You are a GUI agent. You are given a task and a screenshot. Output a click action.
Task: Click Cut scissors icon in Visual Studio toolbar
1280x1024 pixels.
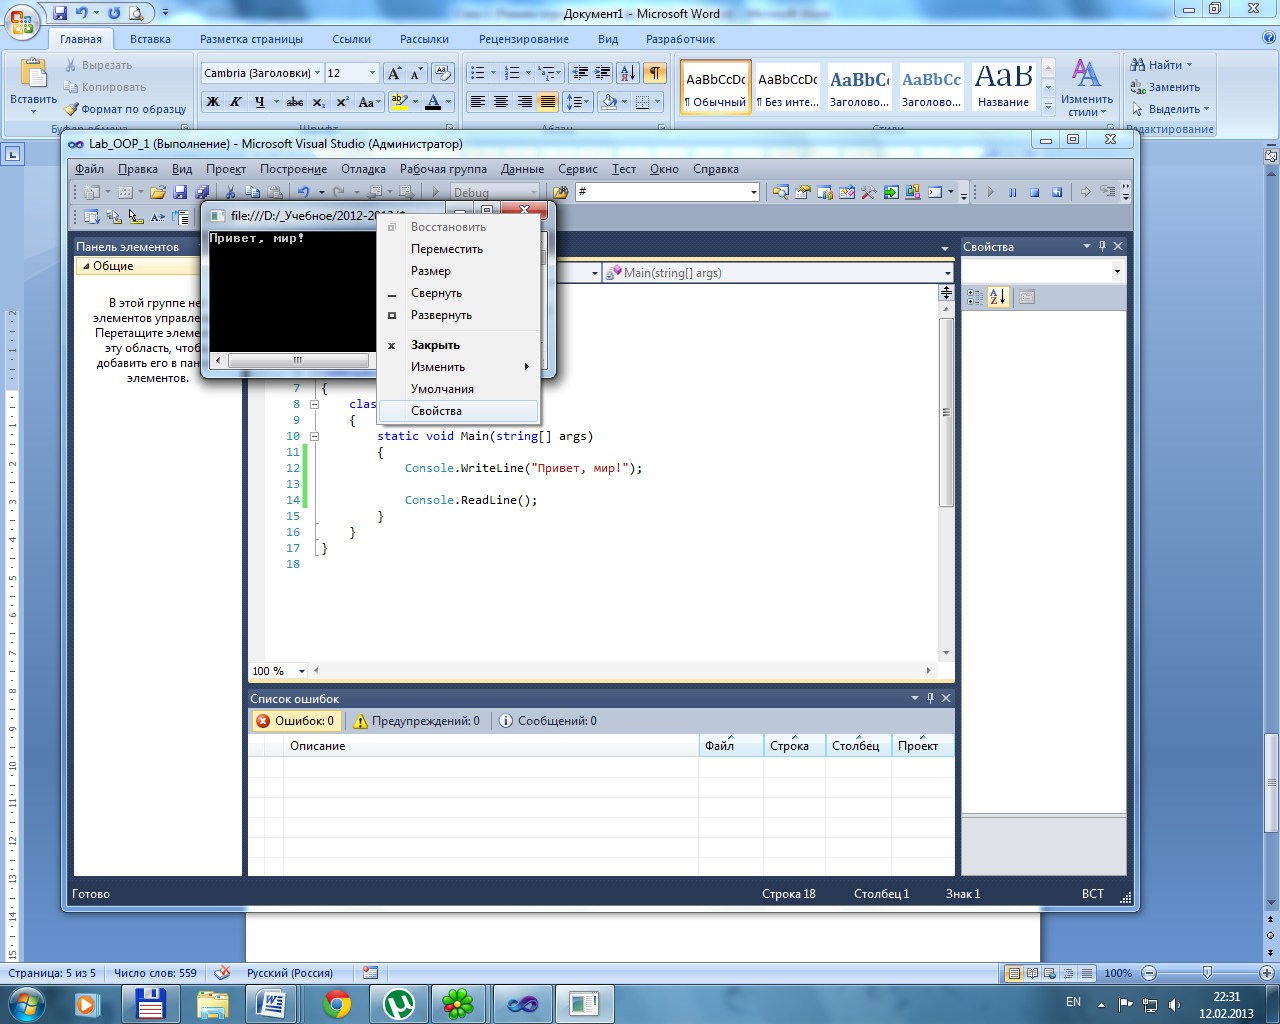[231, 192]
